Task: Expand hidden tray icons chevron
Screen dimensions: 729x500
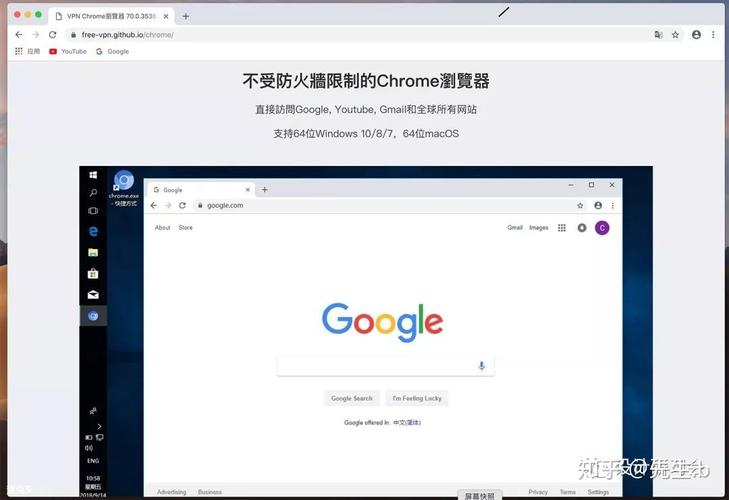Action: pos(99,426)
